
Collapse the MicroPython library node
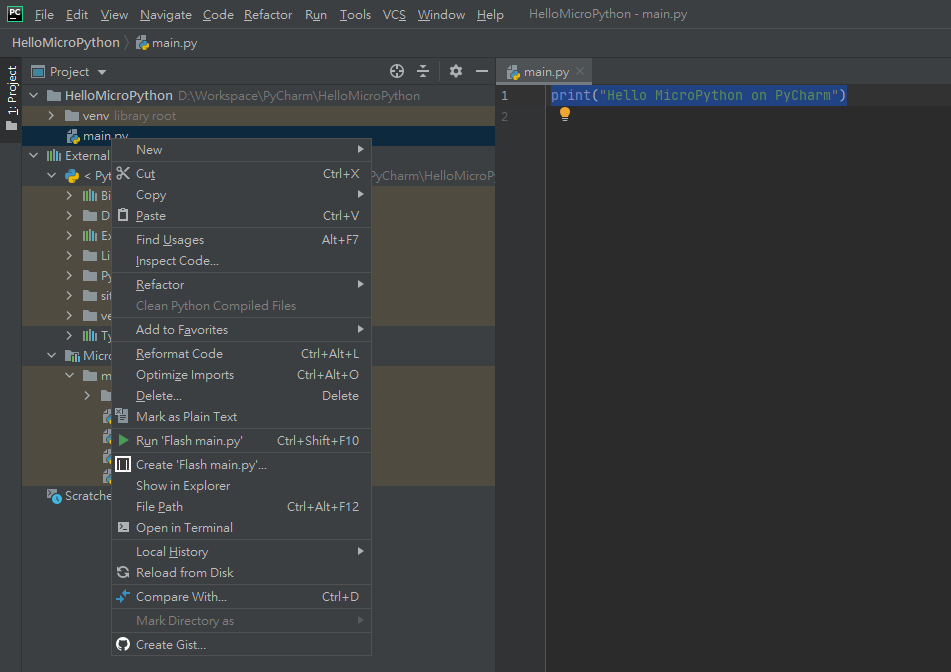tap(52, 355)
